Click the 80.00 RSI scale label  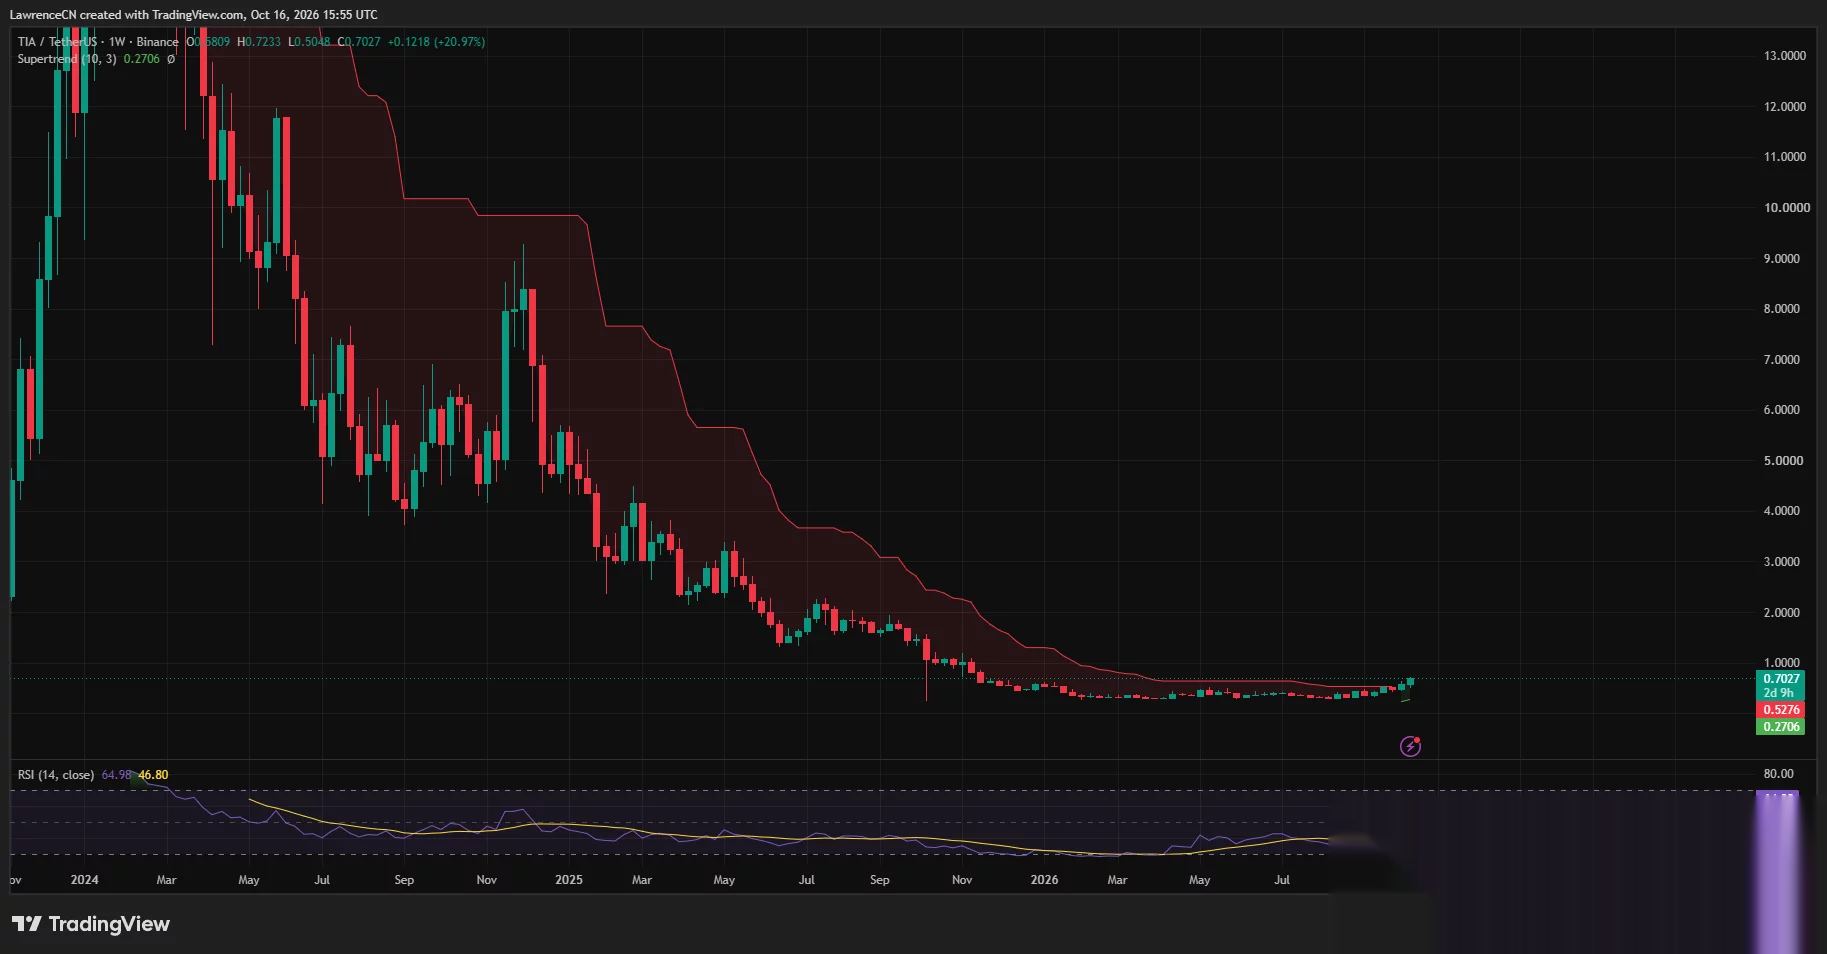(1779, 774)
